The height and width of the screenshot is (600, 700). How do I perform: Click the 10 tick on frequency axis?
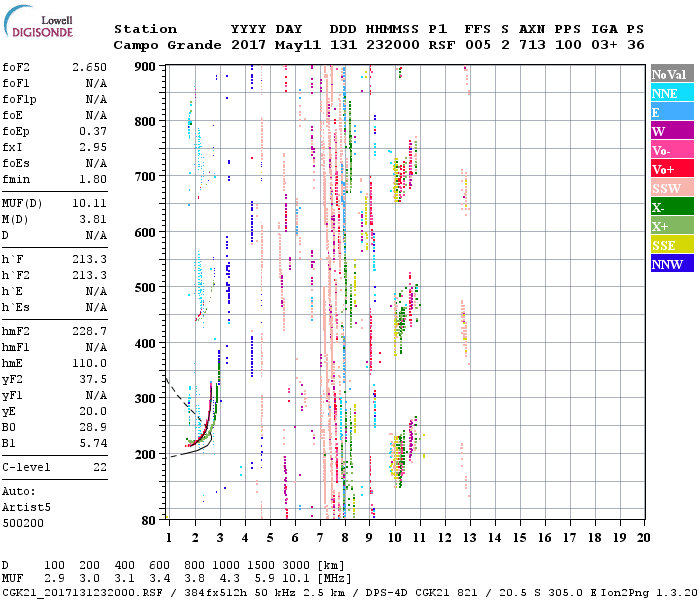[x=396, y=538]
